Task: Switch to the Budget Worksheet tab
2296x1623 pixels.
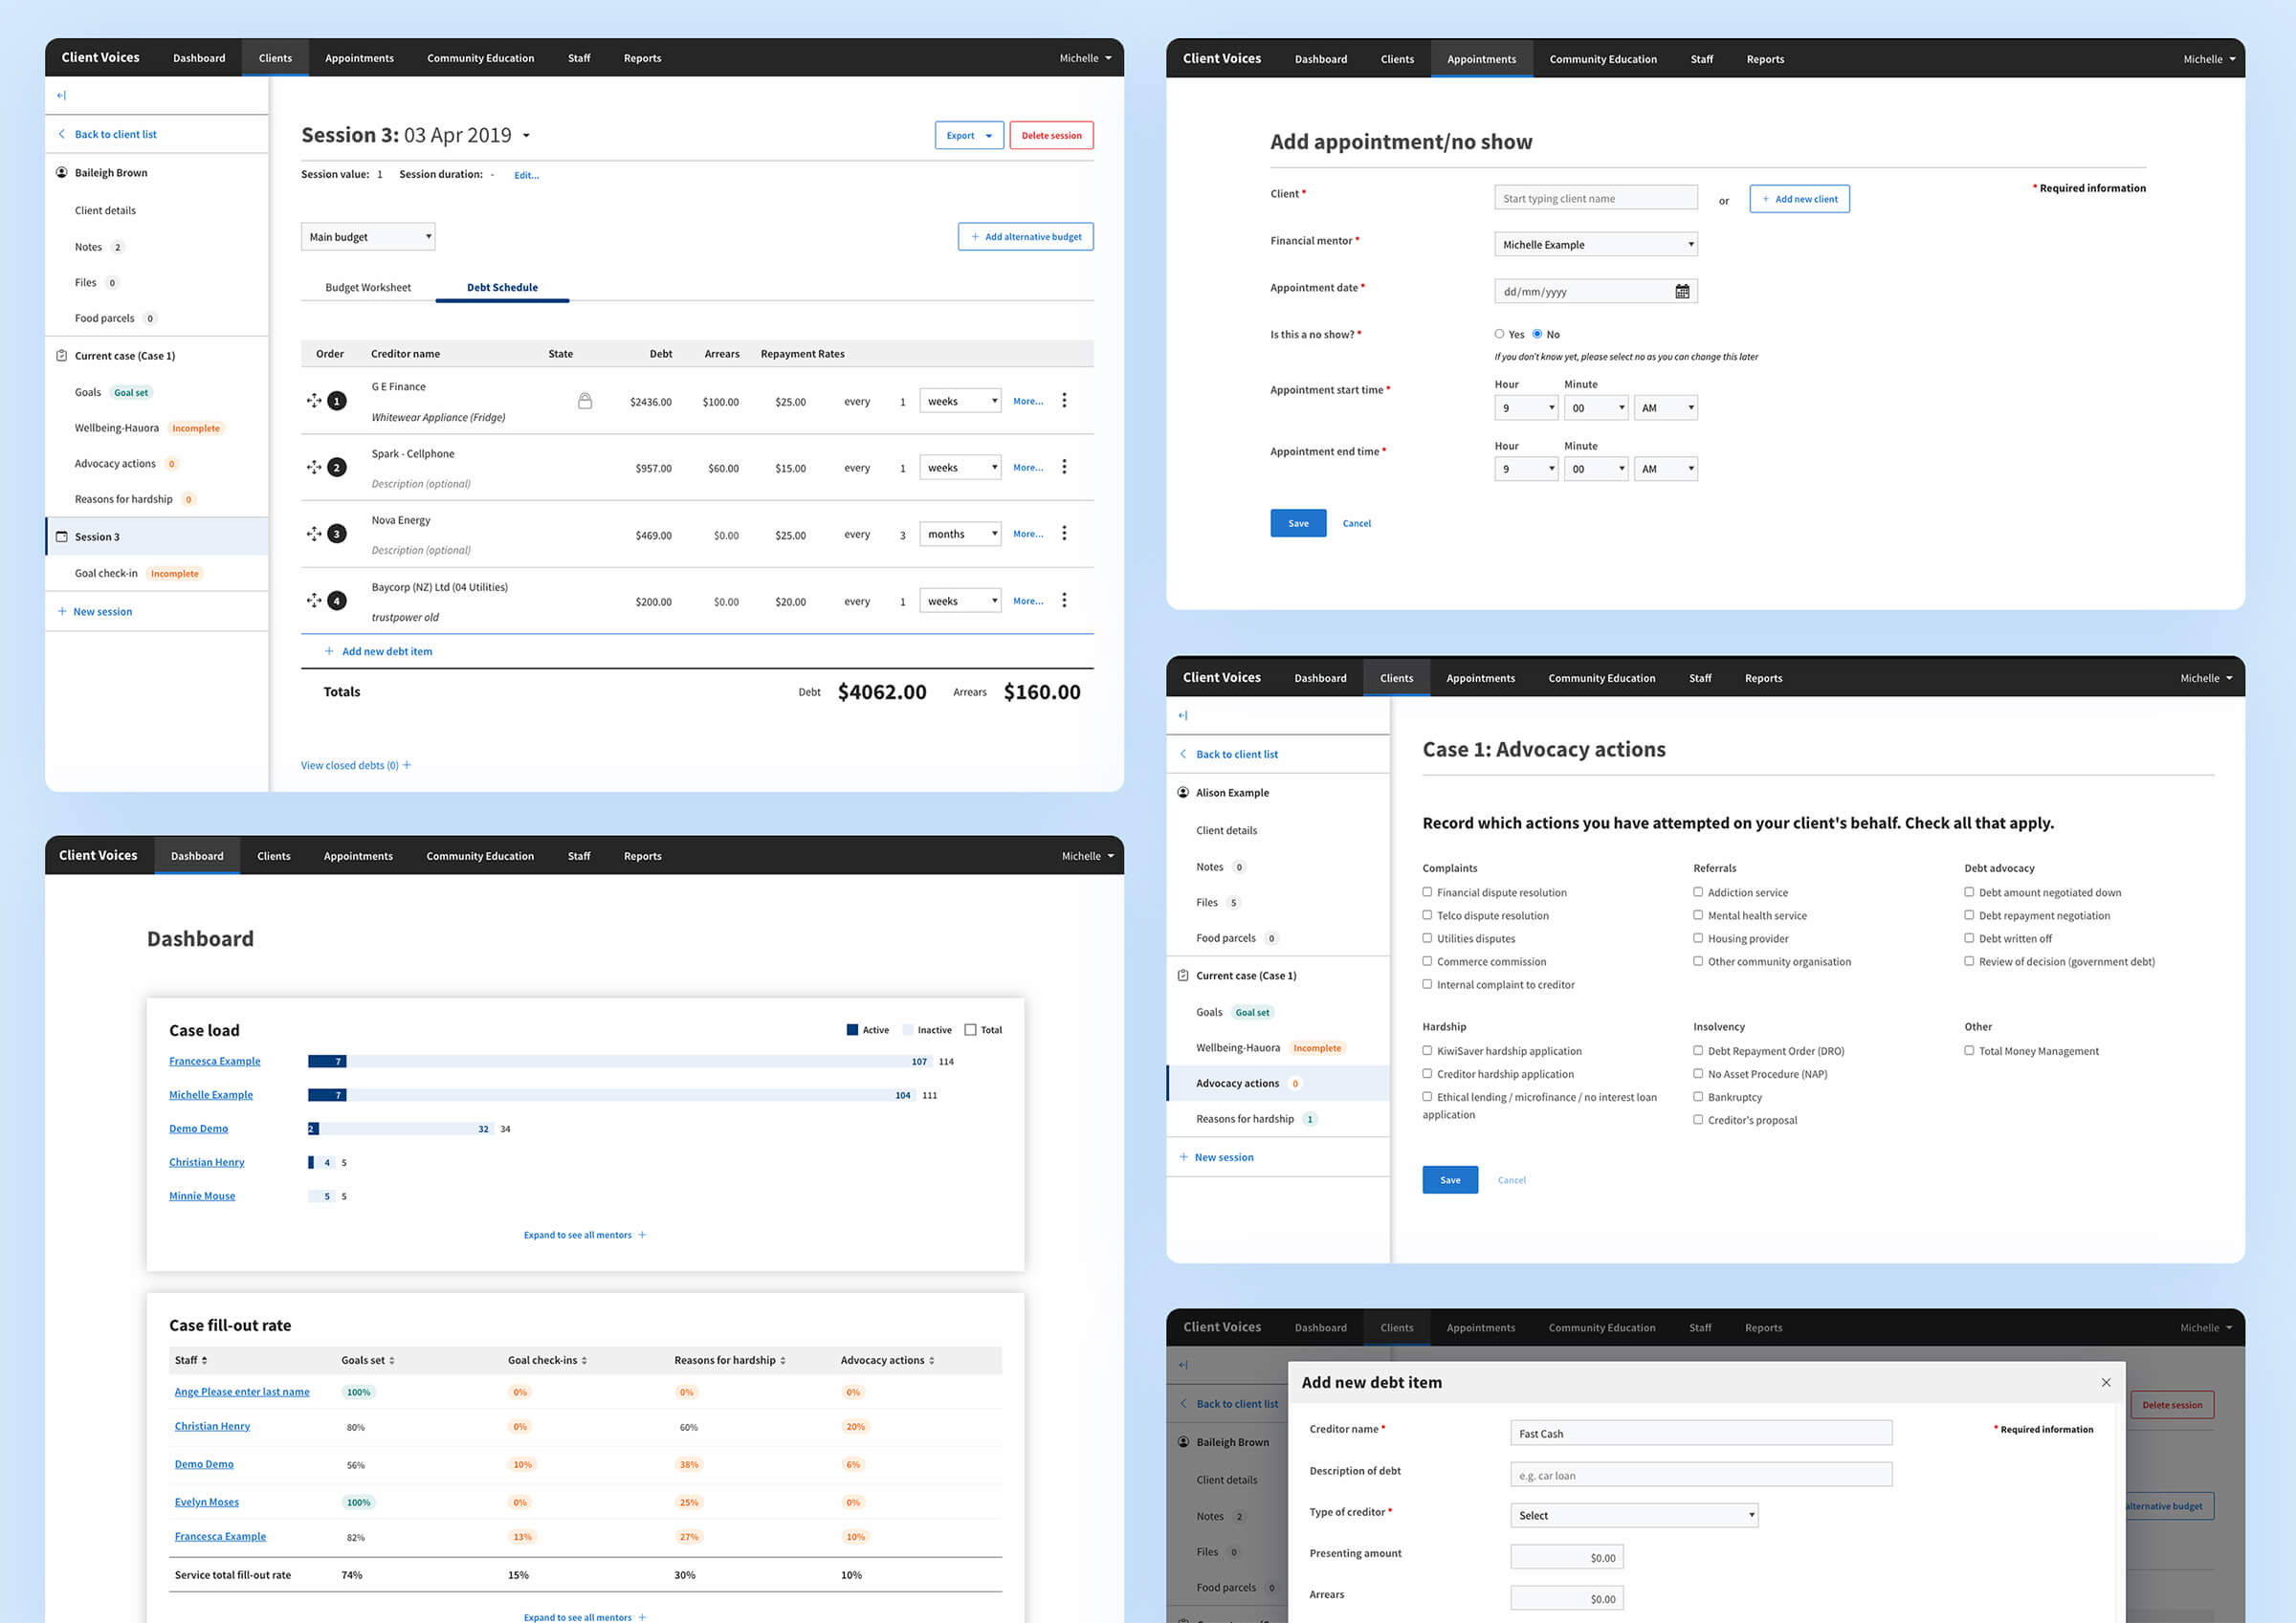Action: pos(367,287)
